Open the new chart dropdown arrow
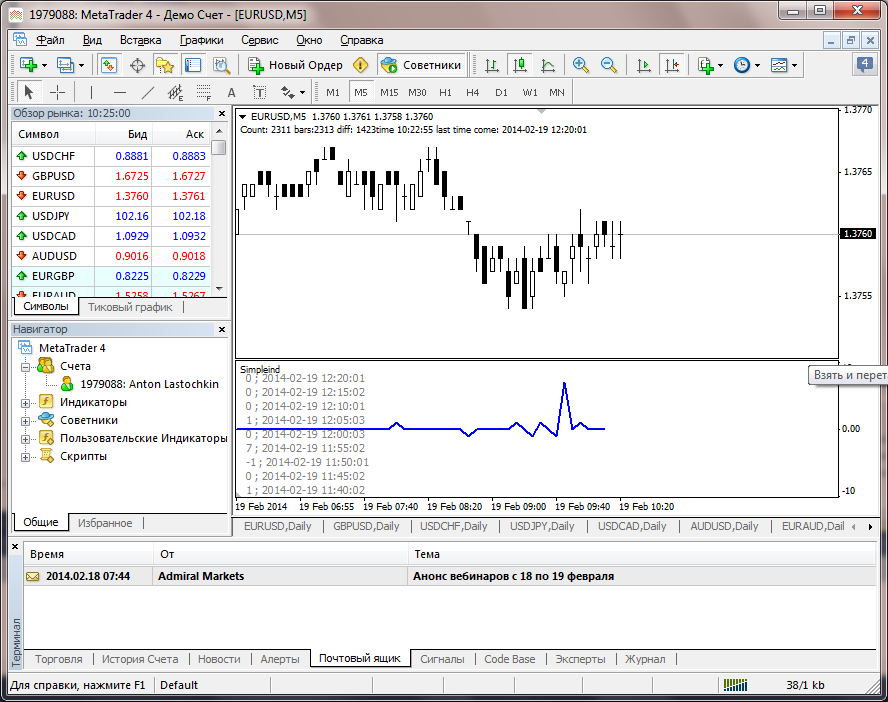888x702 pixels. (46, 65)
